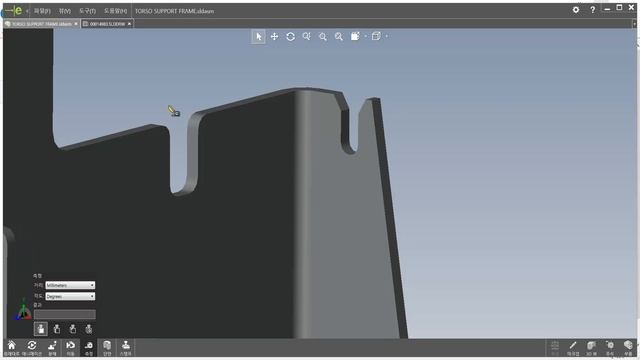640x360 pixels.
Task: Open the Components panel icon
Action: (628, 348)
